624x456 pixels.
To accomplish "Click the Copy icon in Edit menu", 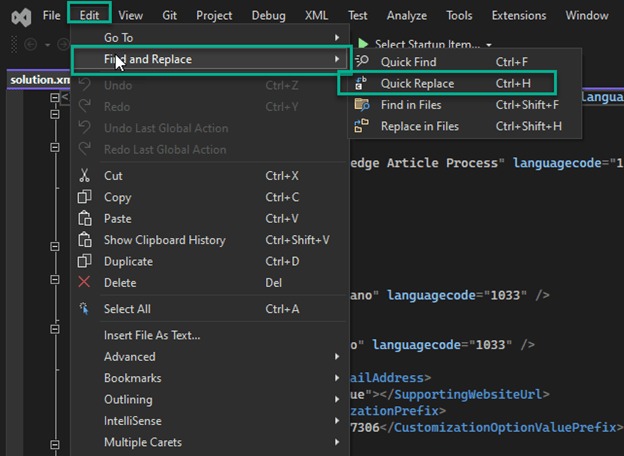I will point(85,198).
